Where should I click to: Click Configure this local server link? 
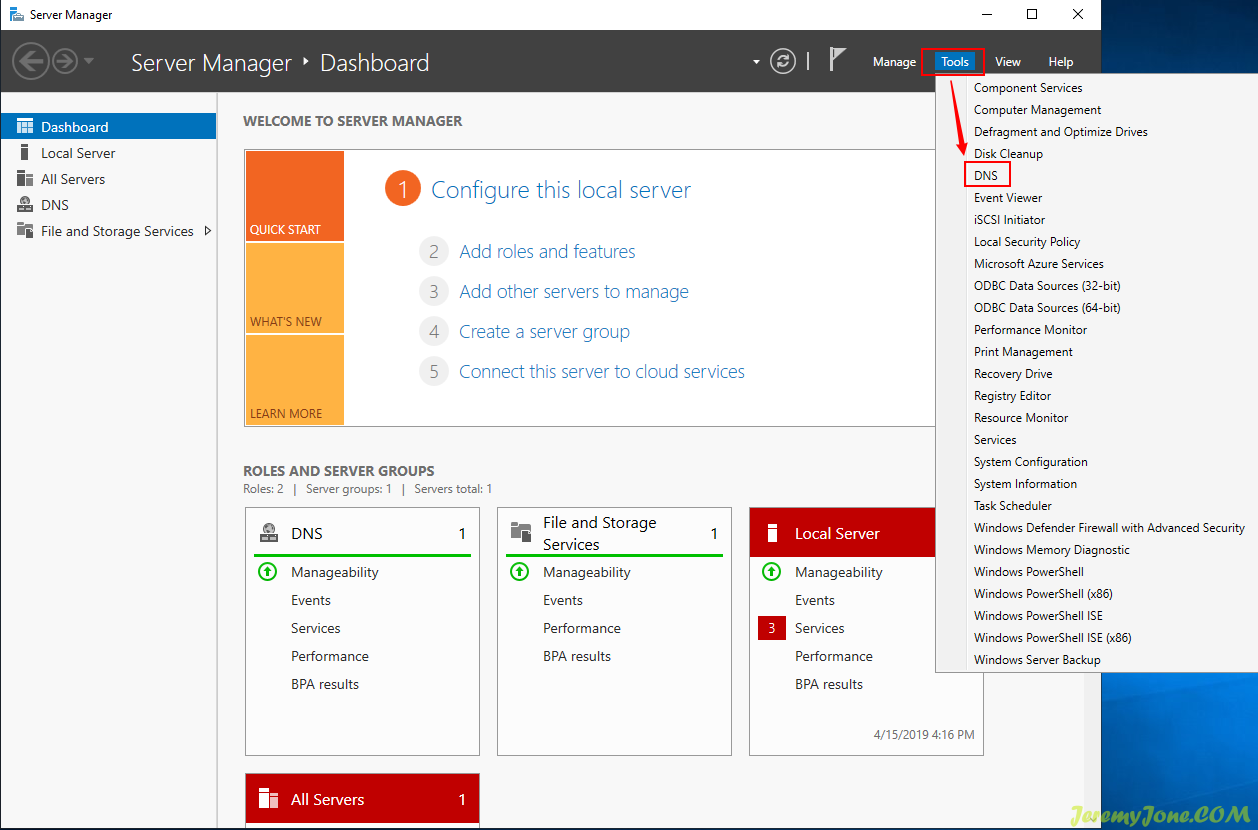(561, 190)
